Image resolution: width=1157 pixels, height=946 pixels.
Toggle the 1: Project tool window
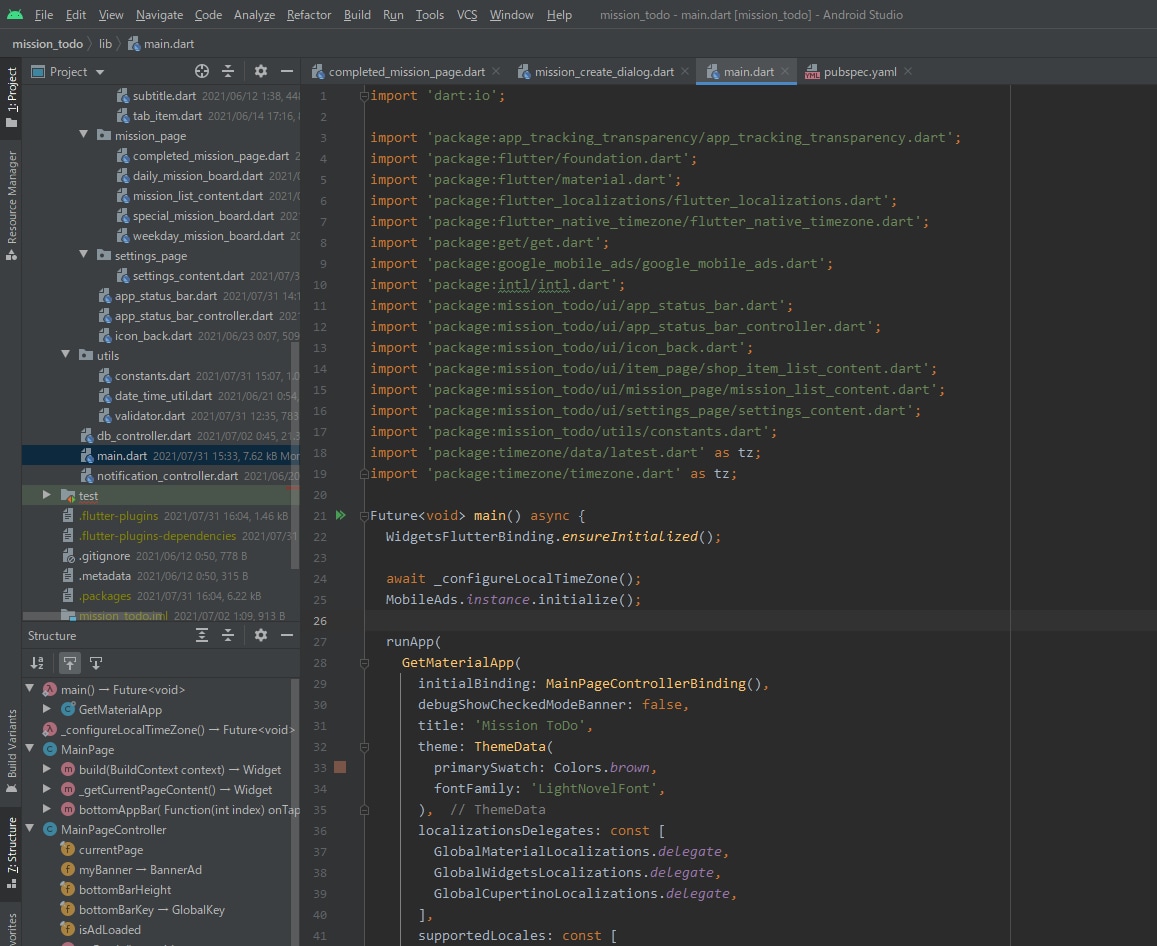pyautogui.click(x=11, y=97)
